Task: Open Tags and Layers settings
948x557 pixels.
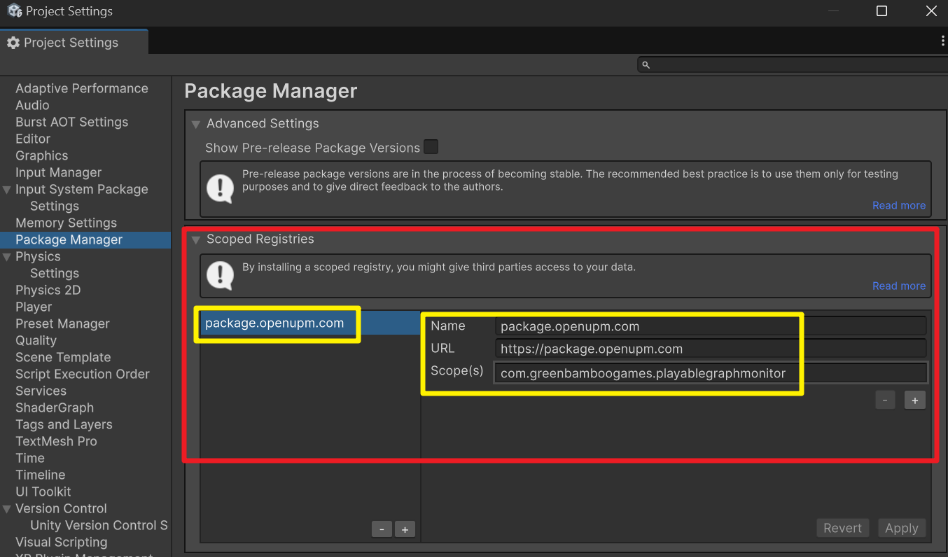Action: (x=63, y=425)
